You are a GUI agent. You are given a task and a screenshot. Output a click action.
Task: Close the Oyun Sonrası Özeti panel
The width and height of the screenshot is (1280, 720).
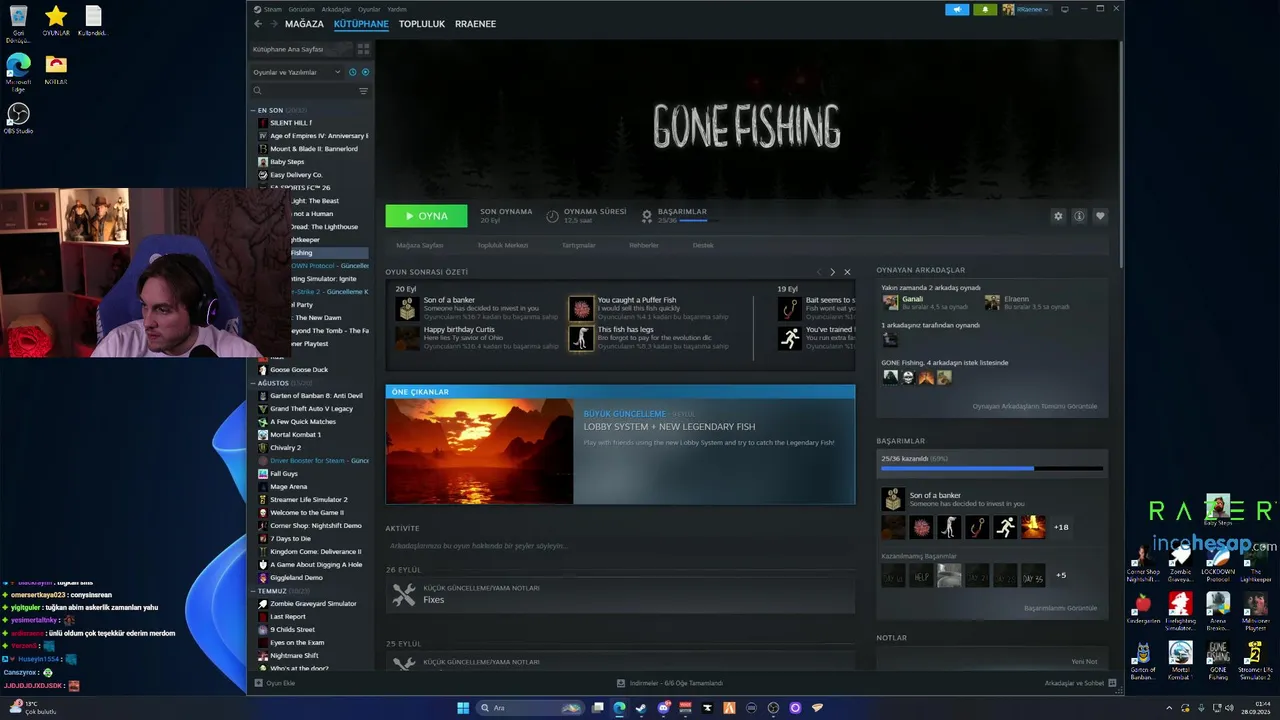tap(847, 272)
